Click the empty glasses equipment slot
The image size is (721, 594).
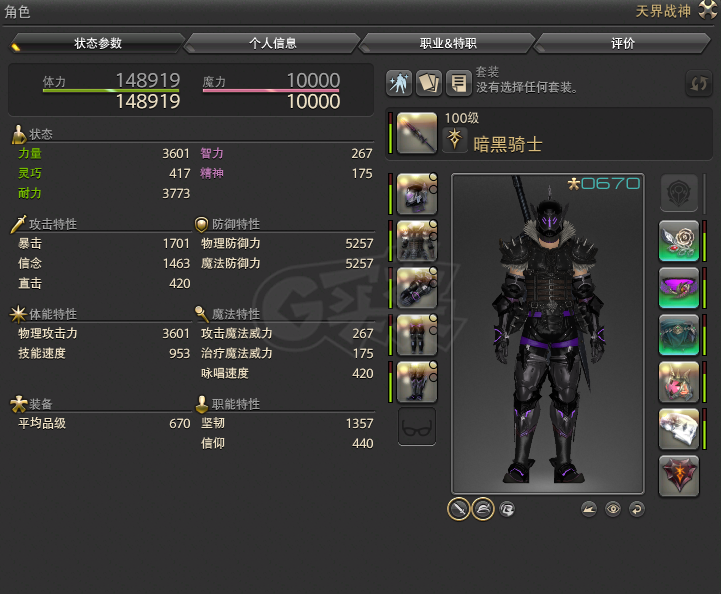(x=417, y=426)
